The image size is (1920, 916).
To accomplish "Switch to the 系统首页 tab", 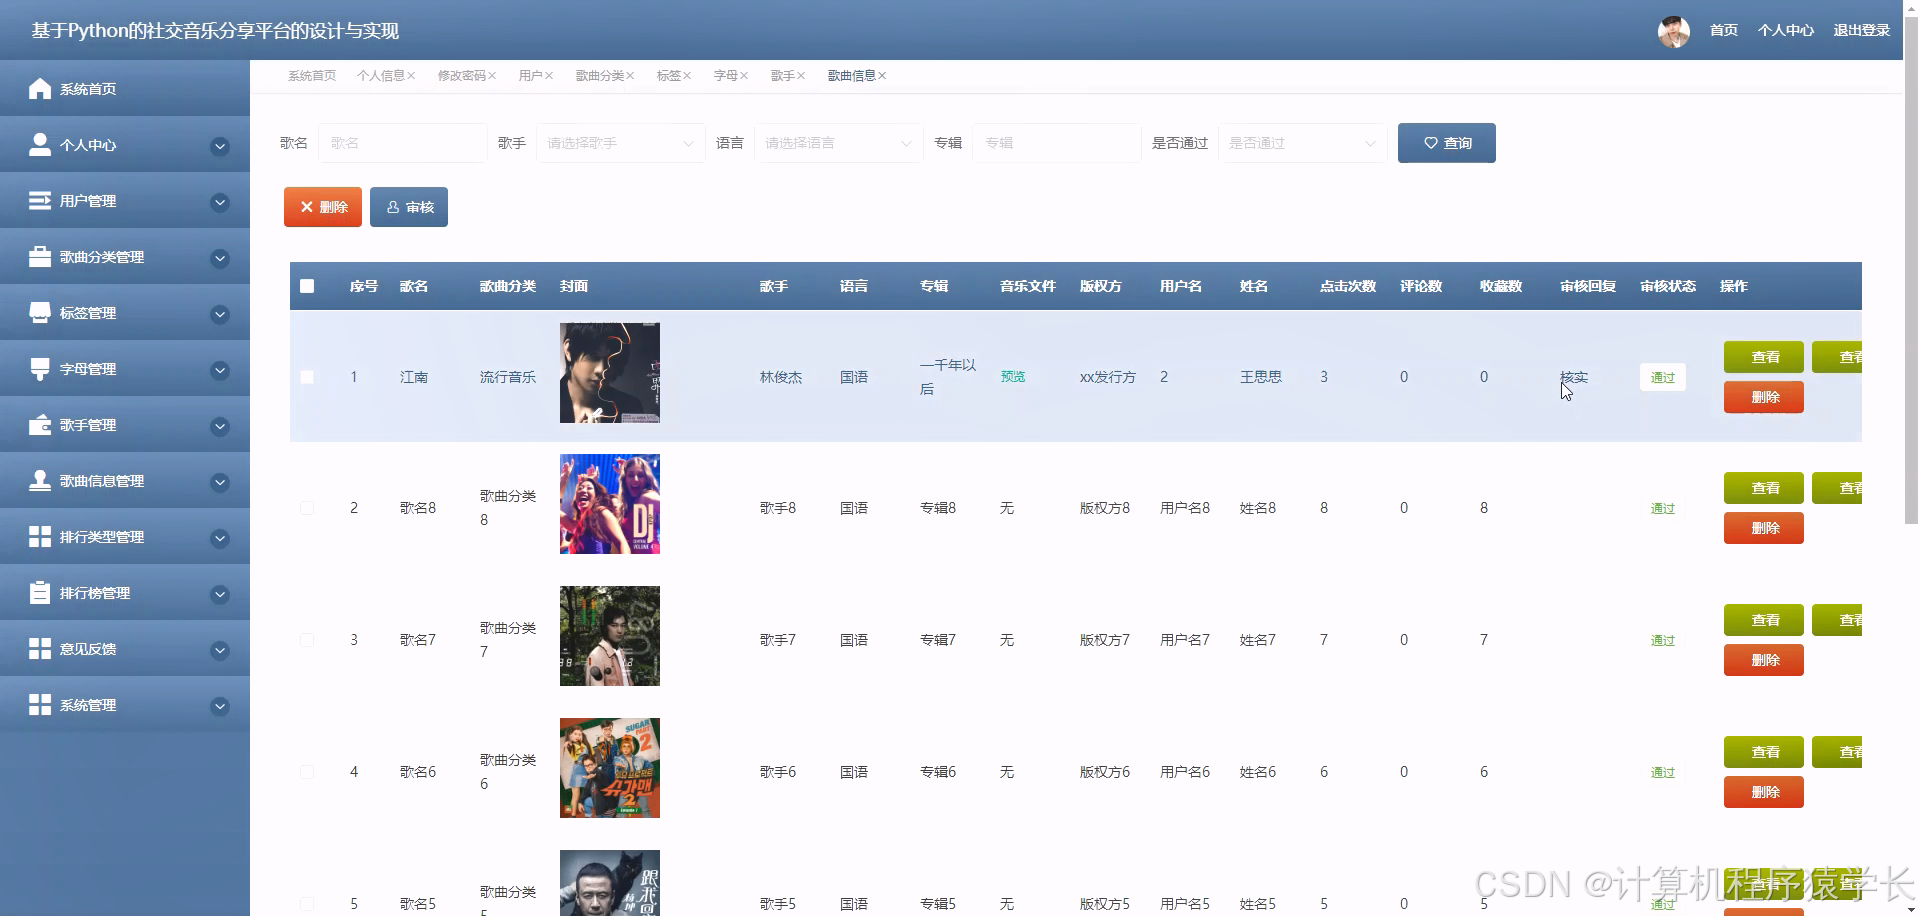I will tap(312, 76).
